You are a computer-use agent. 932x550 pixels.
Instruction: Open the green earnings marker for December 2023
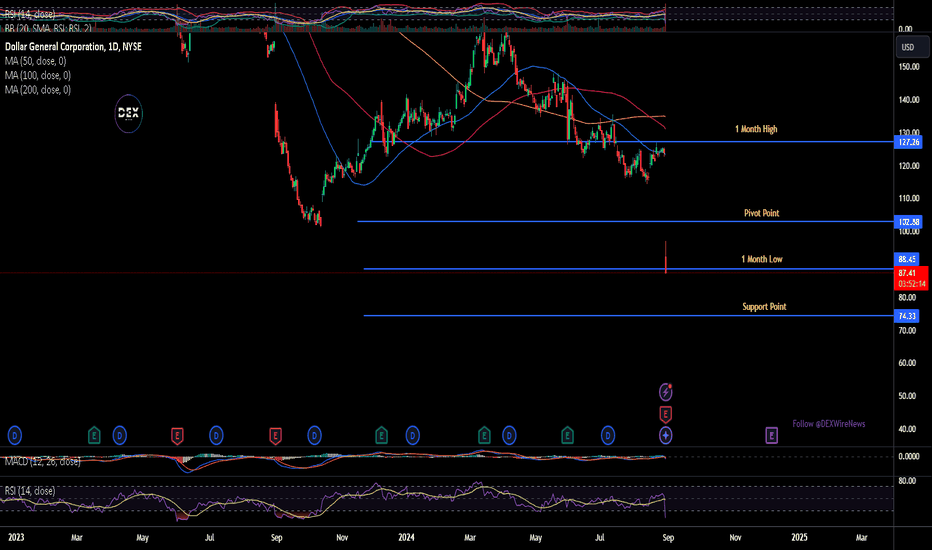pos(382,436)
